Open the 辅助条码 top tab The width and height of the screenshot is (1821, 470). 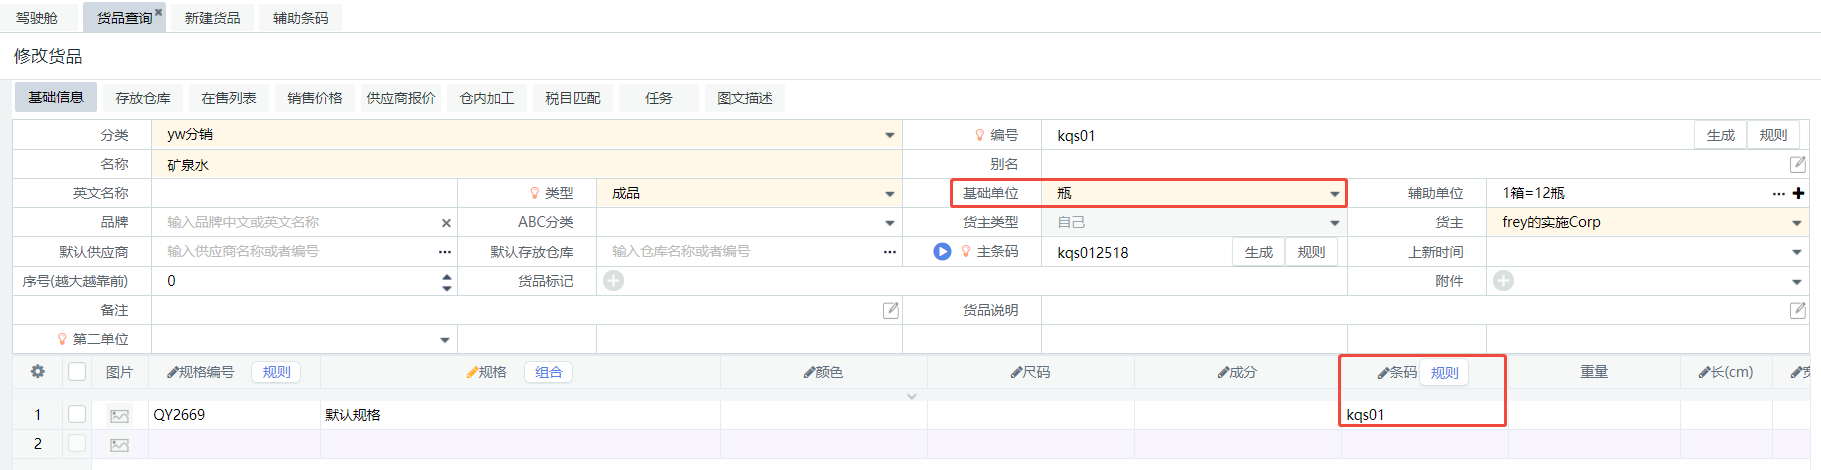300,18
